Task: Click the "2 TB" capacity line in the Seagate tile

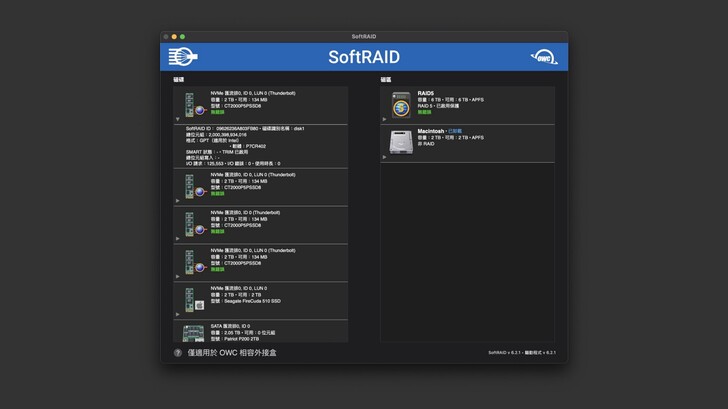Action: (x=236, y=295)
